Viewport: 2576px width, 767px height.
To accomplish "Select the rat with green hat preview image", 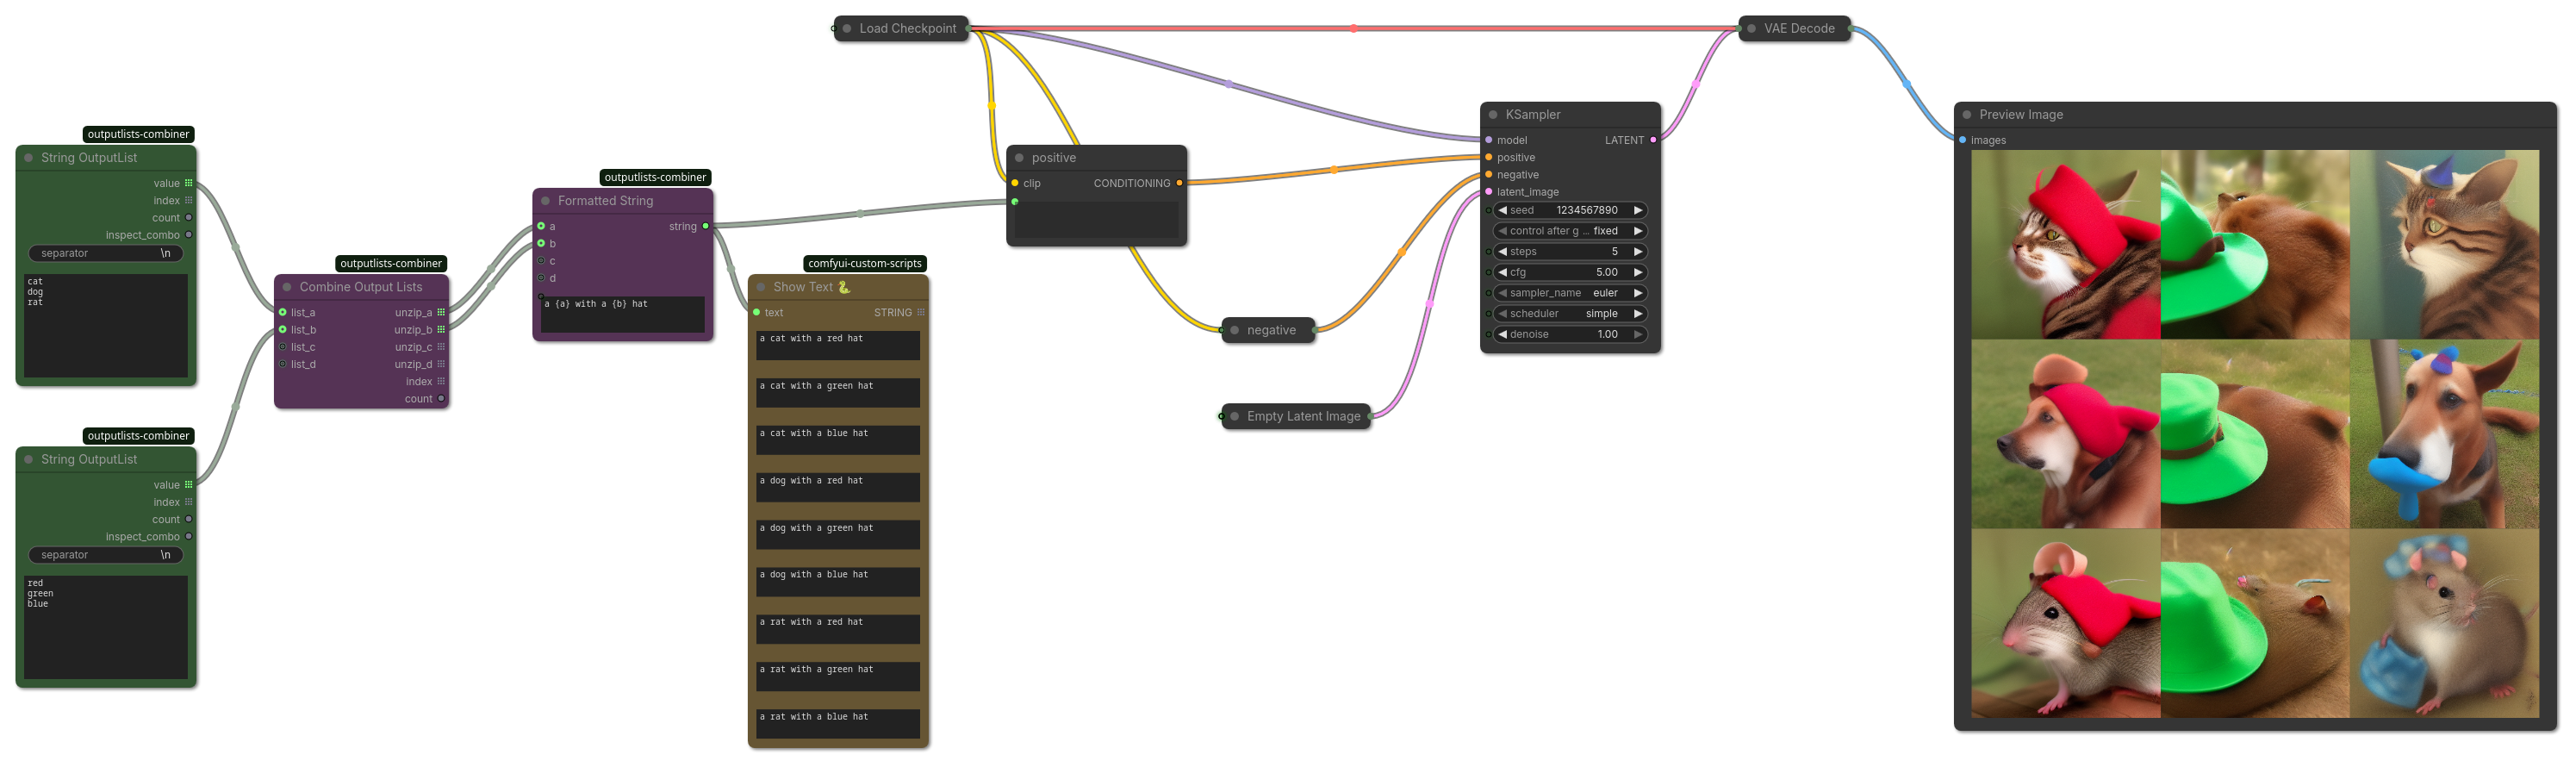I will [2255, 623].
